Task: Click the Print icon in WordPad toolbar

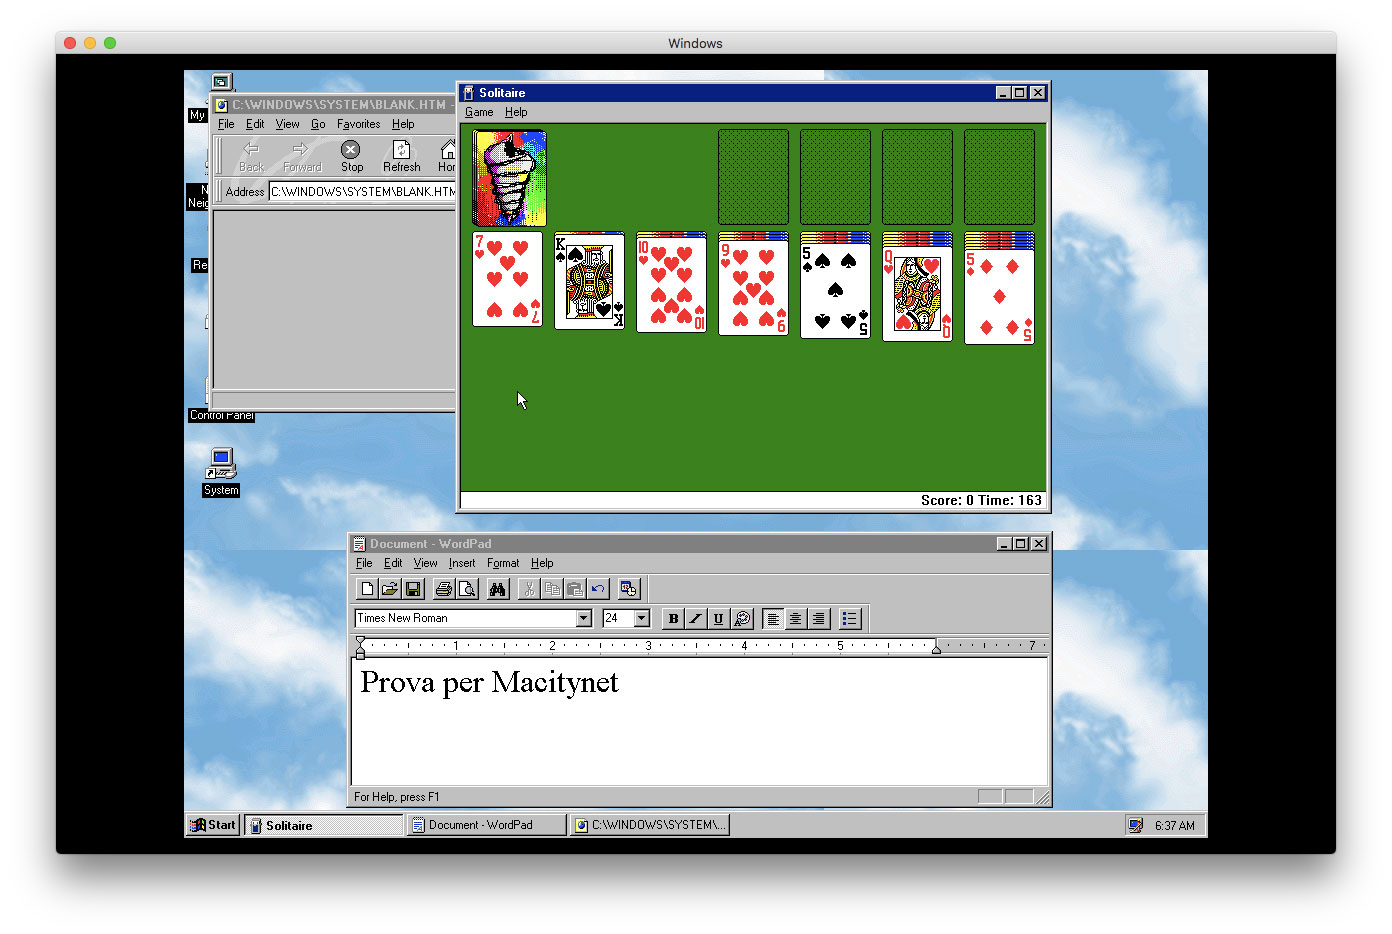Action: coord(444,589)
